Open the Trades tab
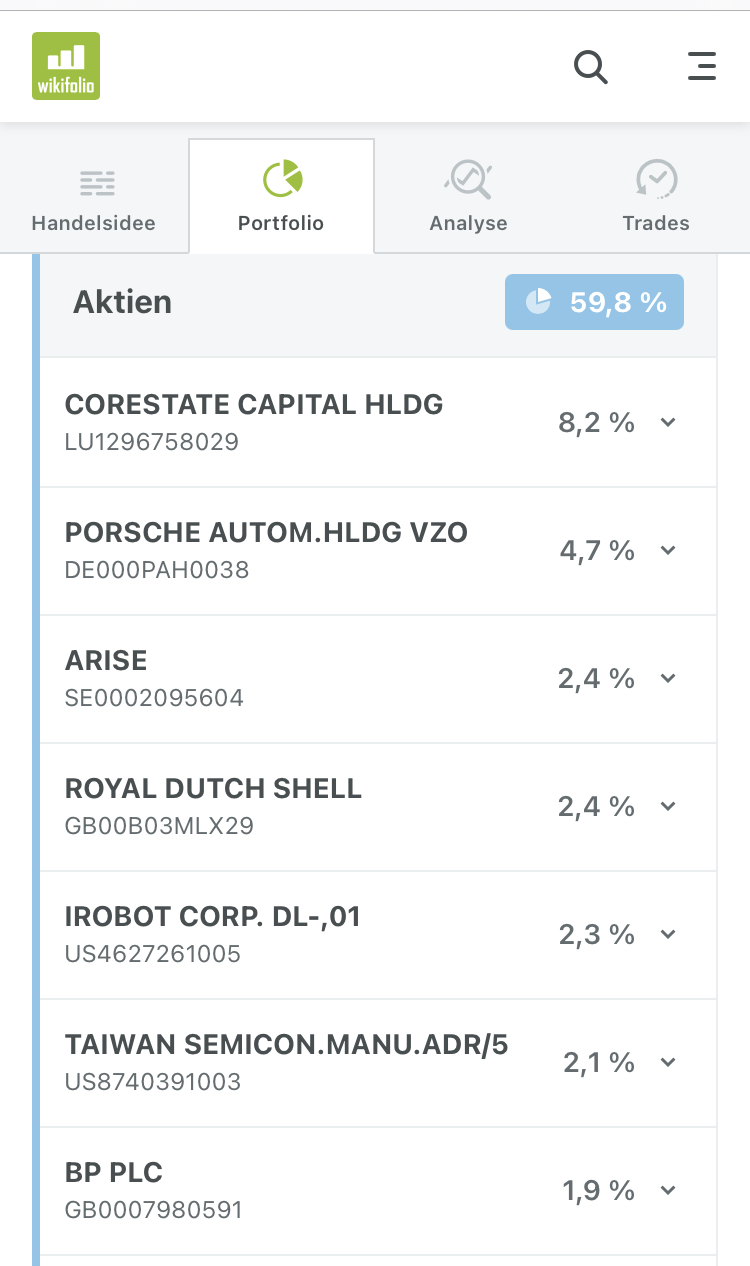The height and width of the screenshot is (1266, 750). click(656, 196)
